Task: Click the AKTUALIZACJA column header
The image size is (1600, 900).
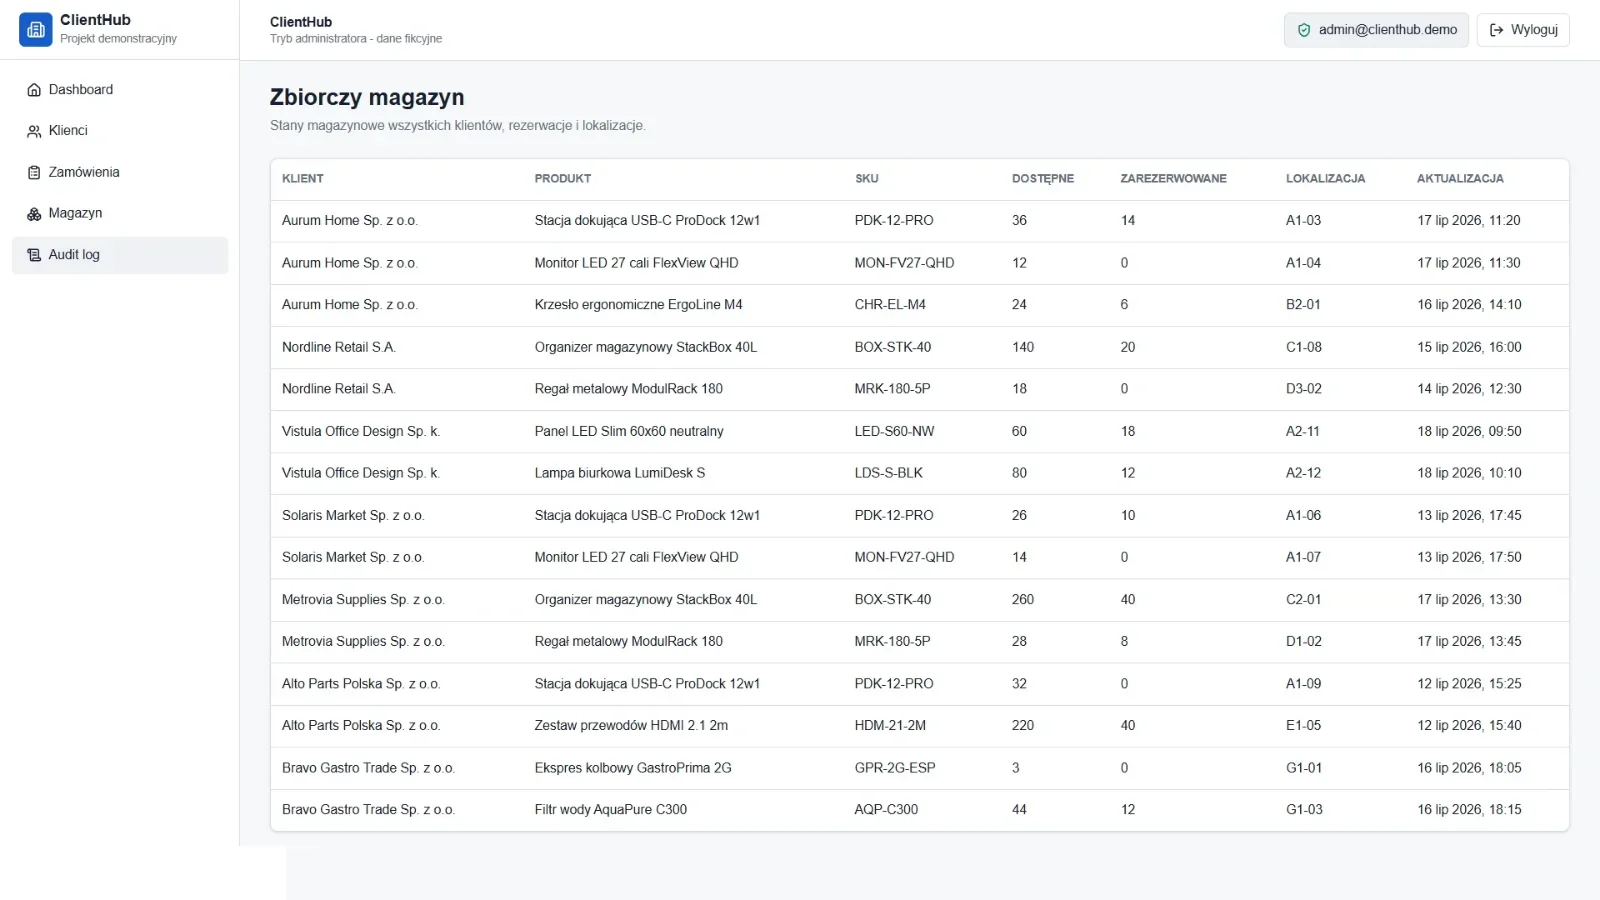Action: (x=1460, y=179)
